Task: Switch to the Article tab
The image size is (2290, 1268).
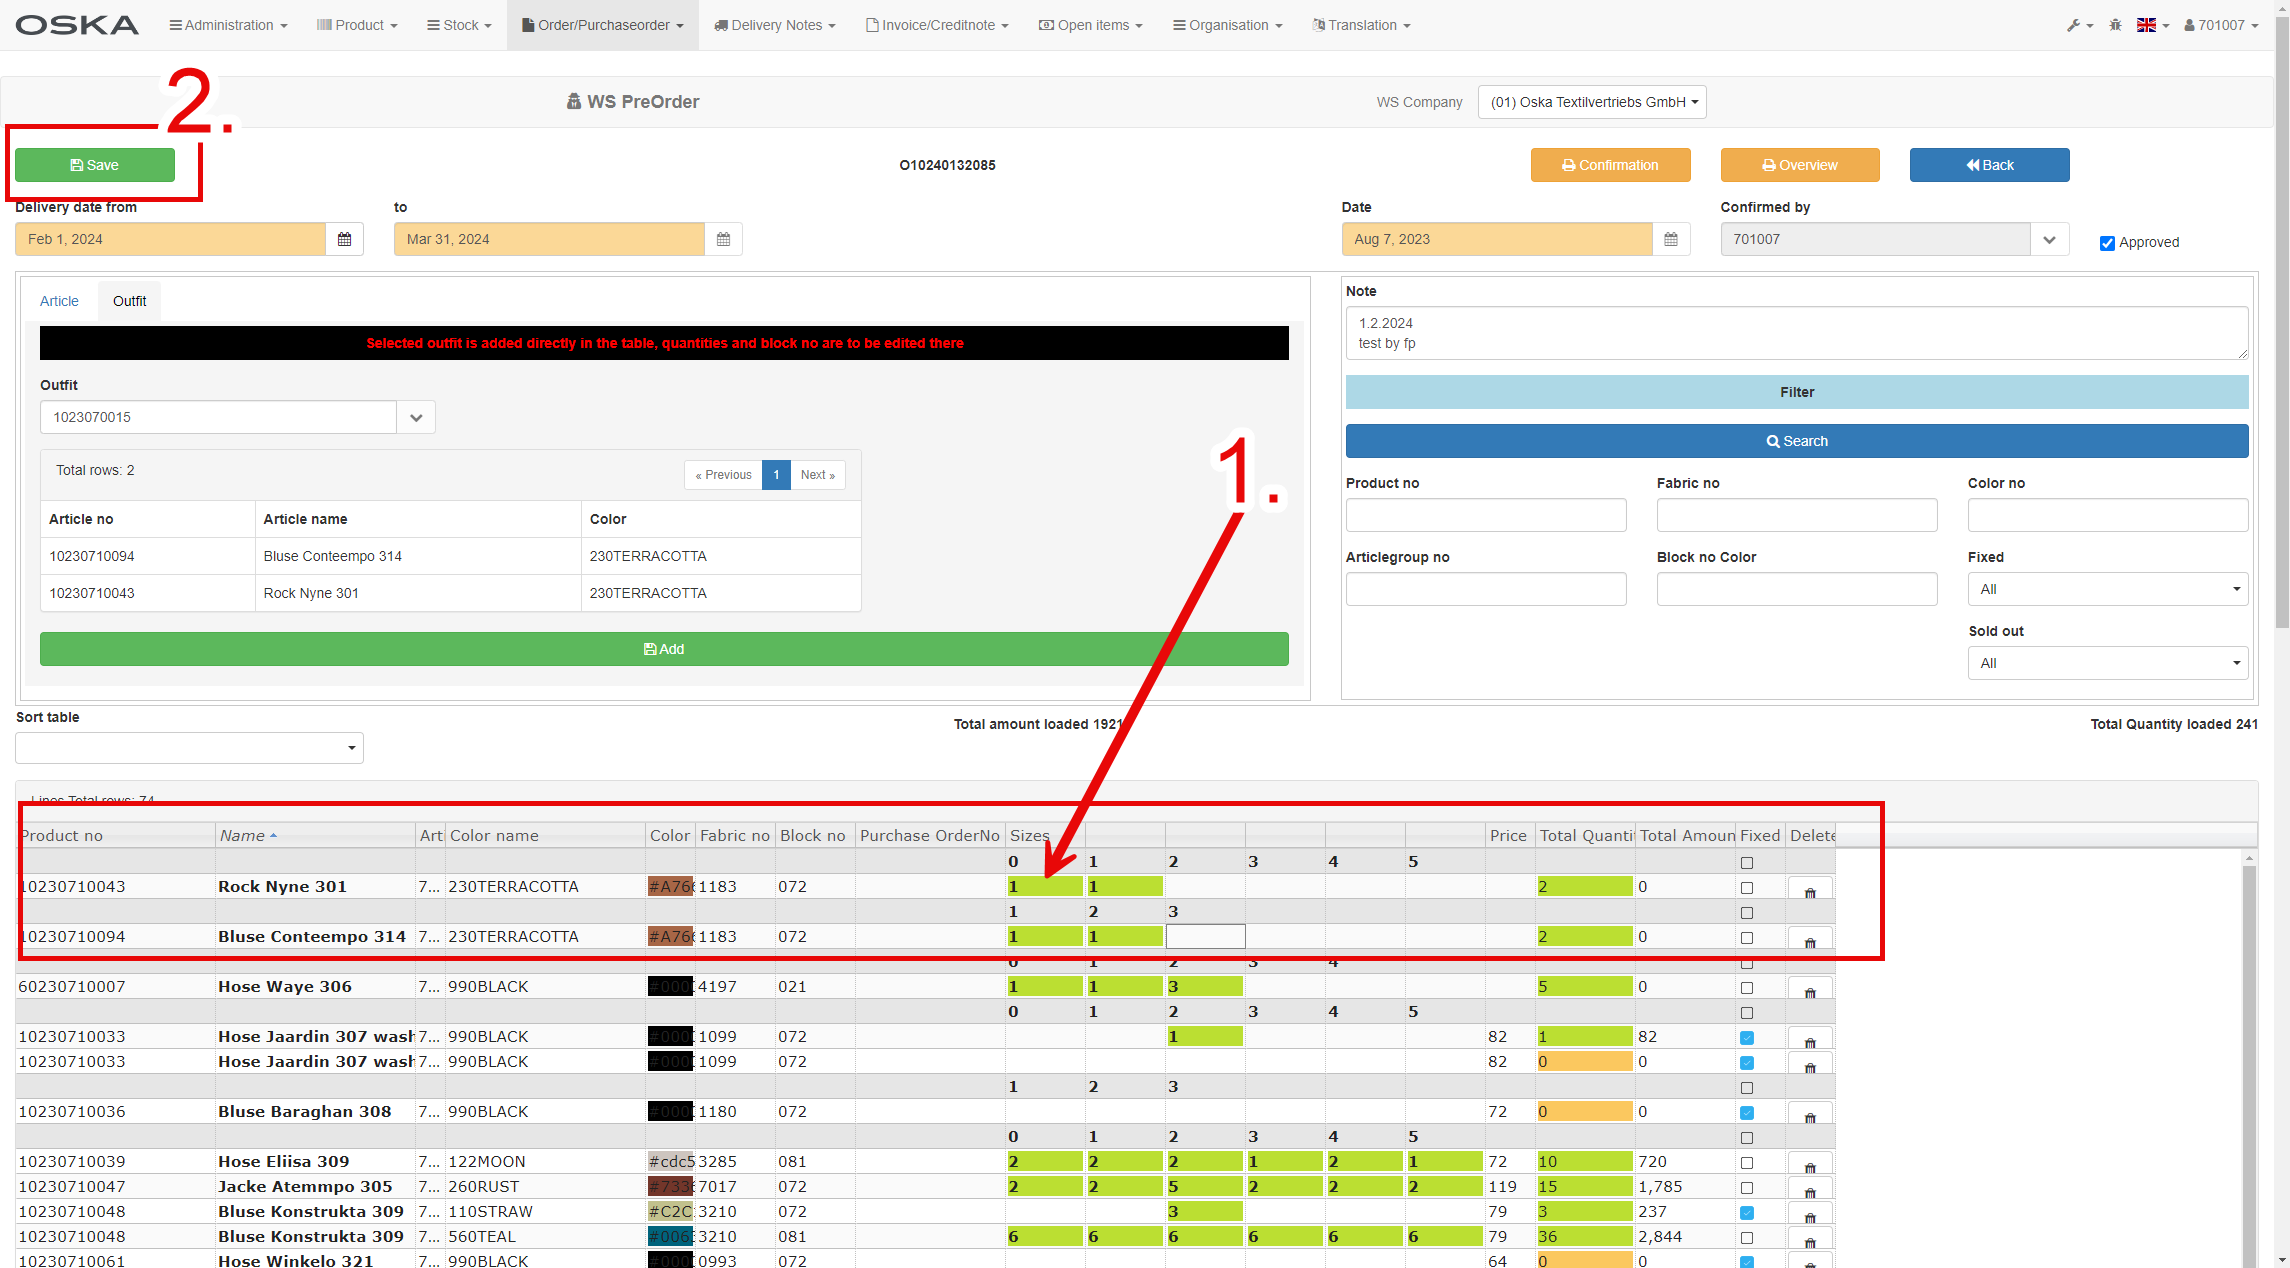Action: click(x=59, y=301)
